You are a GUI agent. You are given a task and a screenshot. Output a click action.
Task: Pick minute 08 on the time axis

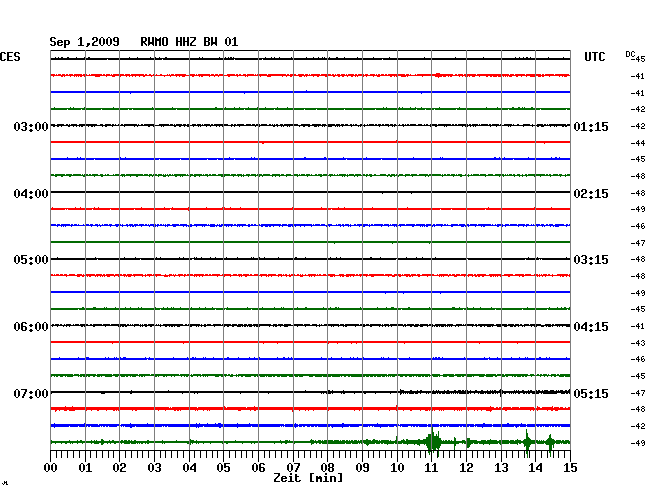point(327,468)
